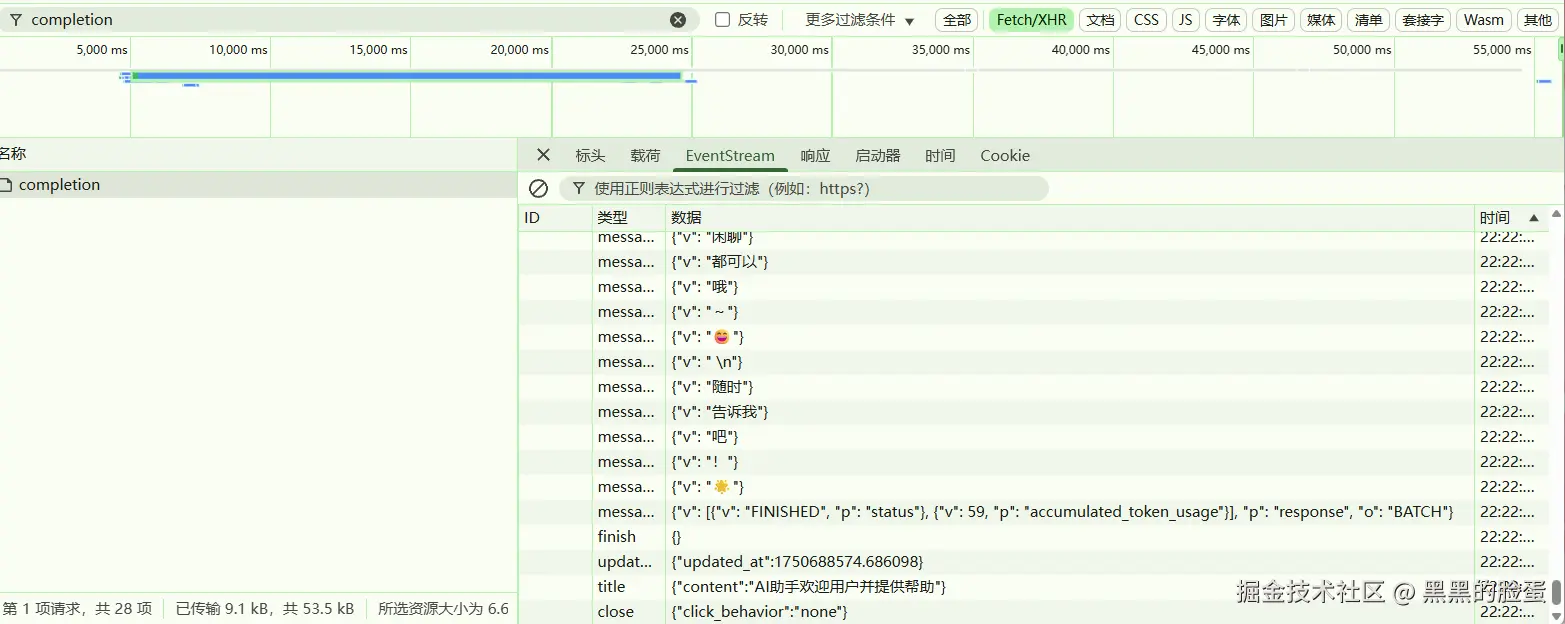1565x624 pixels.
Task: Select the title event row
Action: (x=1033, y=587)
